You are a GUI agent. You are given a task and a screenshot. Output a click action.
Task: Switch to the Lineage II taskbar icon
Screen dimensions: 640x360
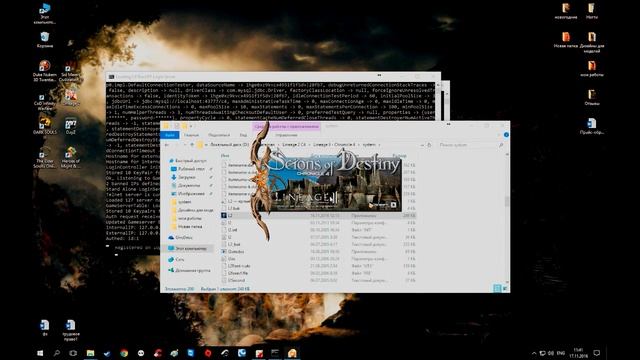coord(292,353)
